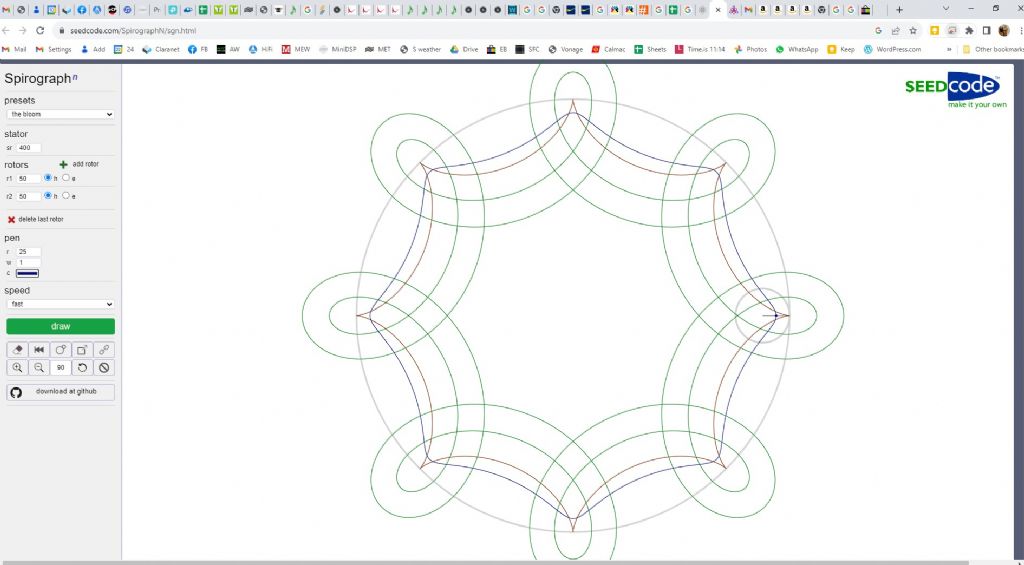This screenshot has width=1024, height=565.
Task: Bookmark this page with the star icon
Action: click(x=913, y=31)
